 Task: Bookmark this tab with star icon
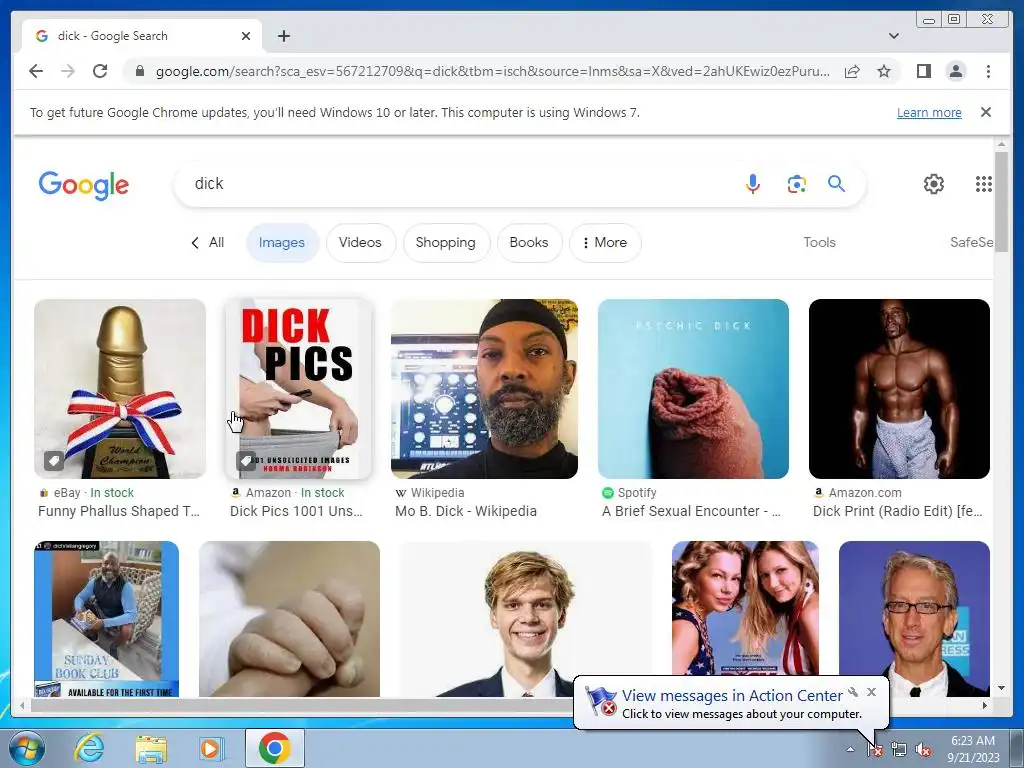tap(884, 71)
